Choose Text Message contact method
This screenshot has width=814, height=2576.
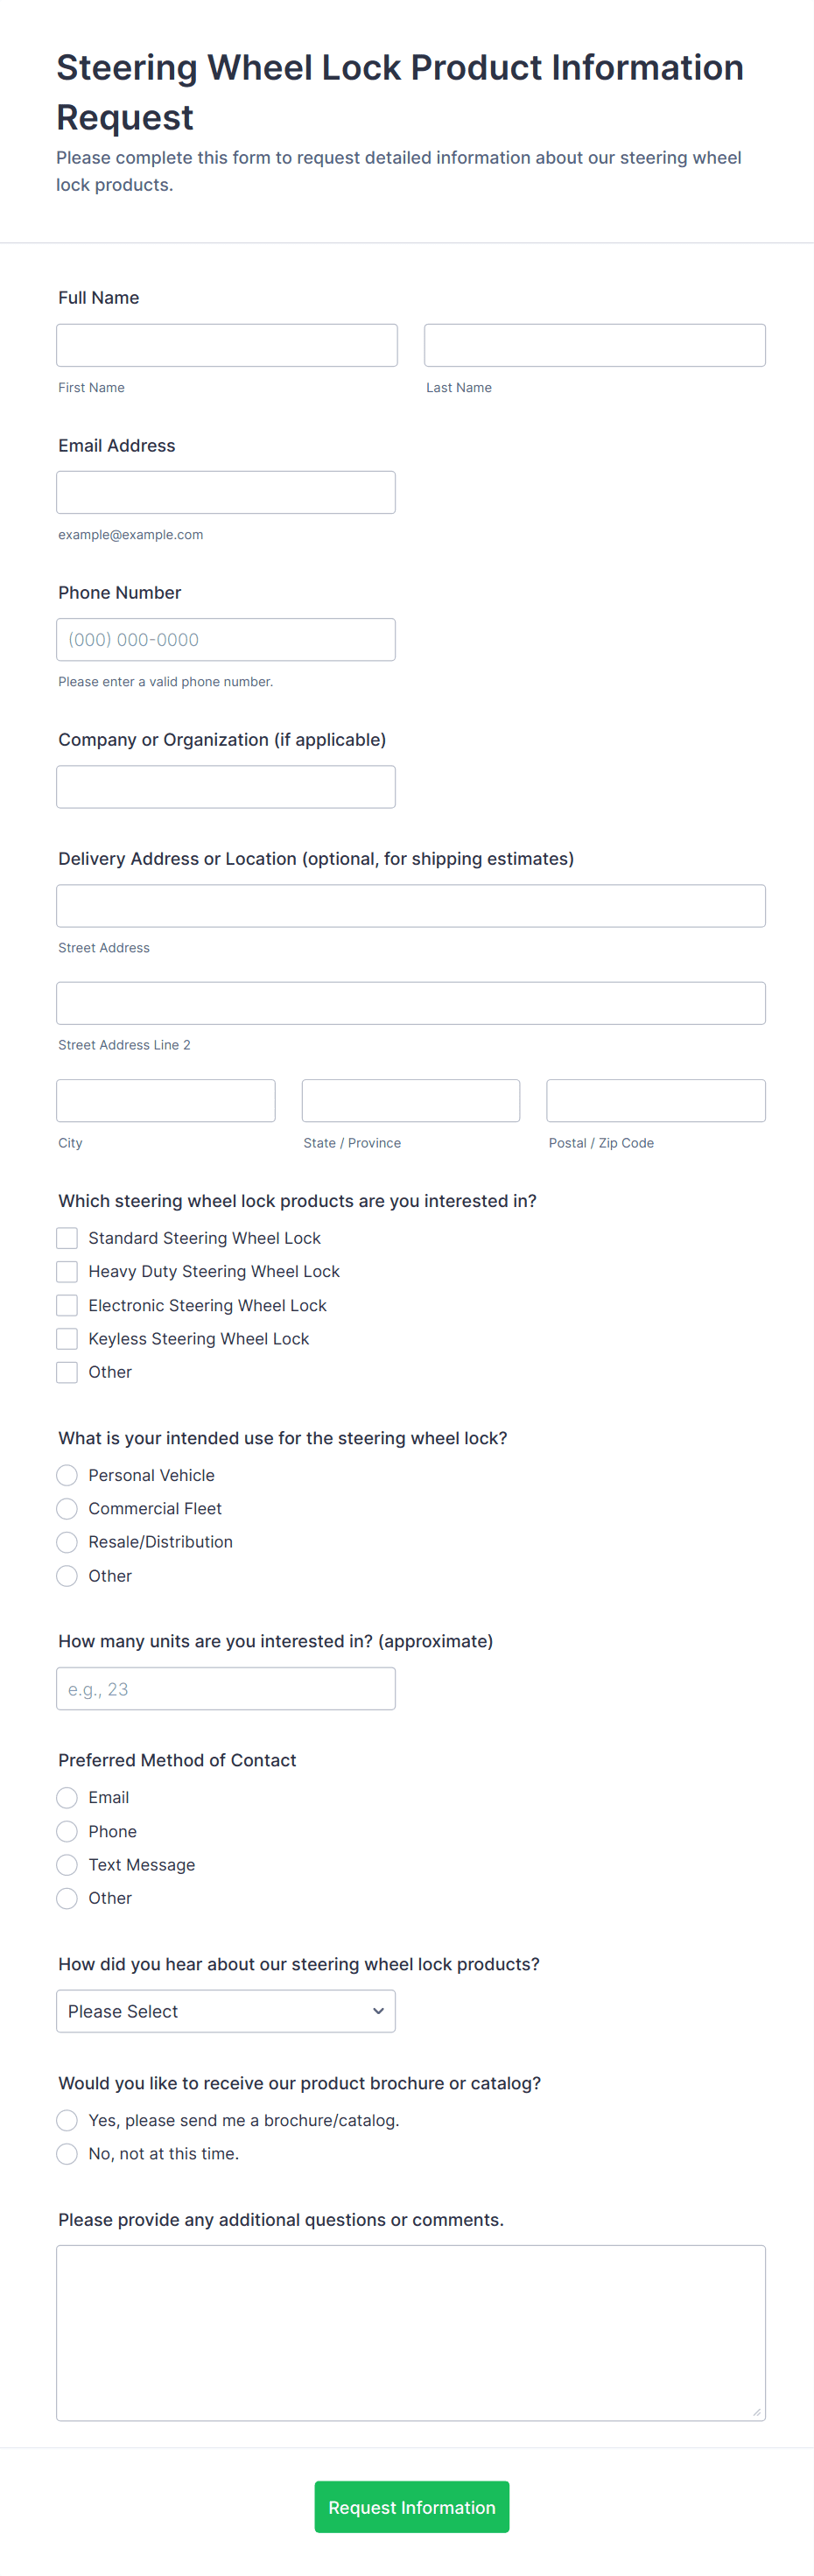point(67,1865)
